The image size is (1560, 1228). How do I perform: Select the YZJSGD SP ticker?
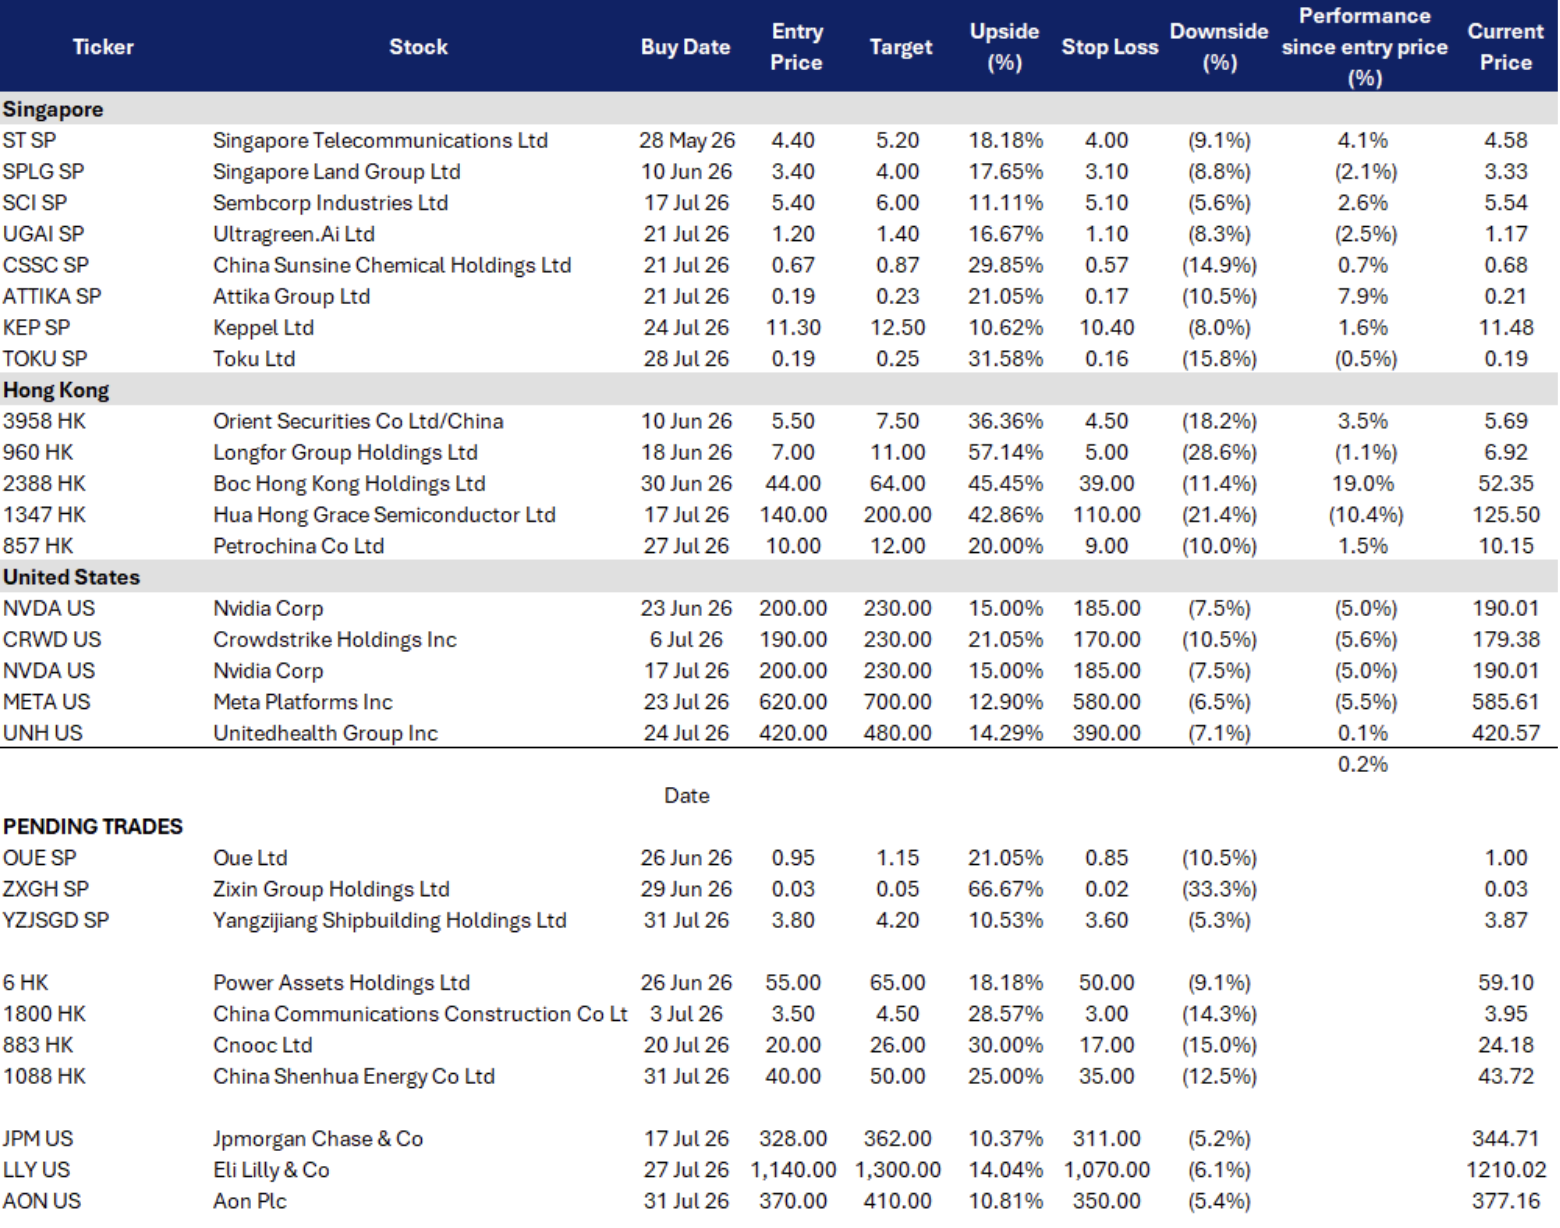56,919
